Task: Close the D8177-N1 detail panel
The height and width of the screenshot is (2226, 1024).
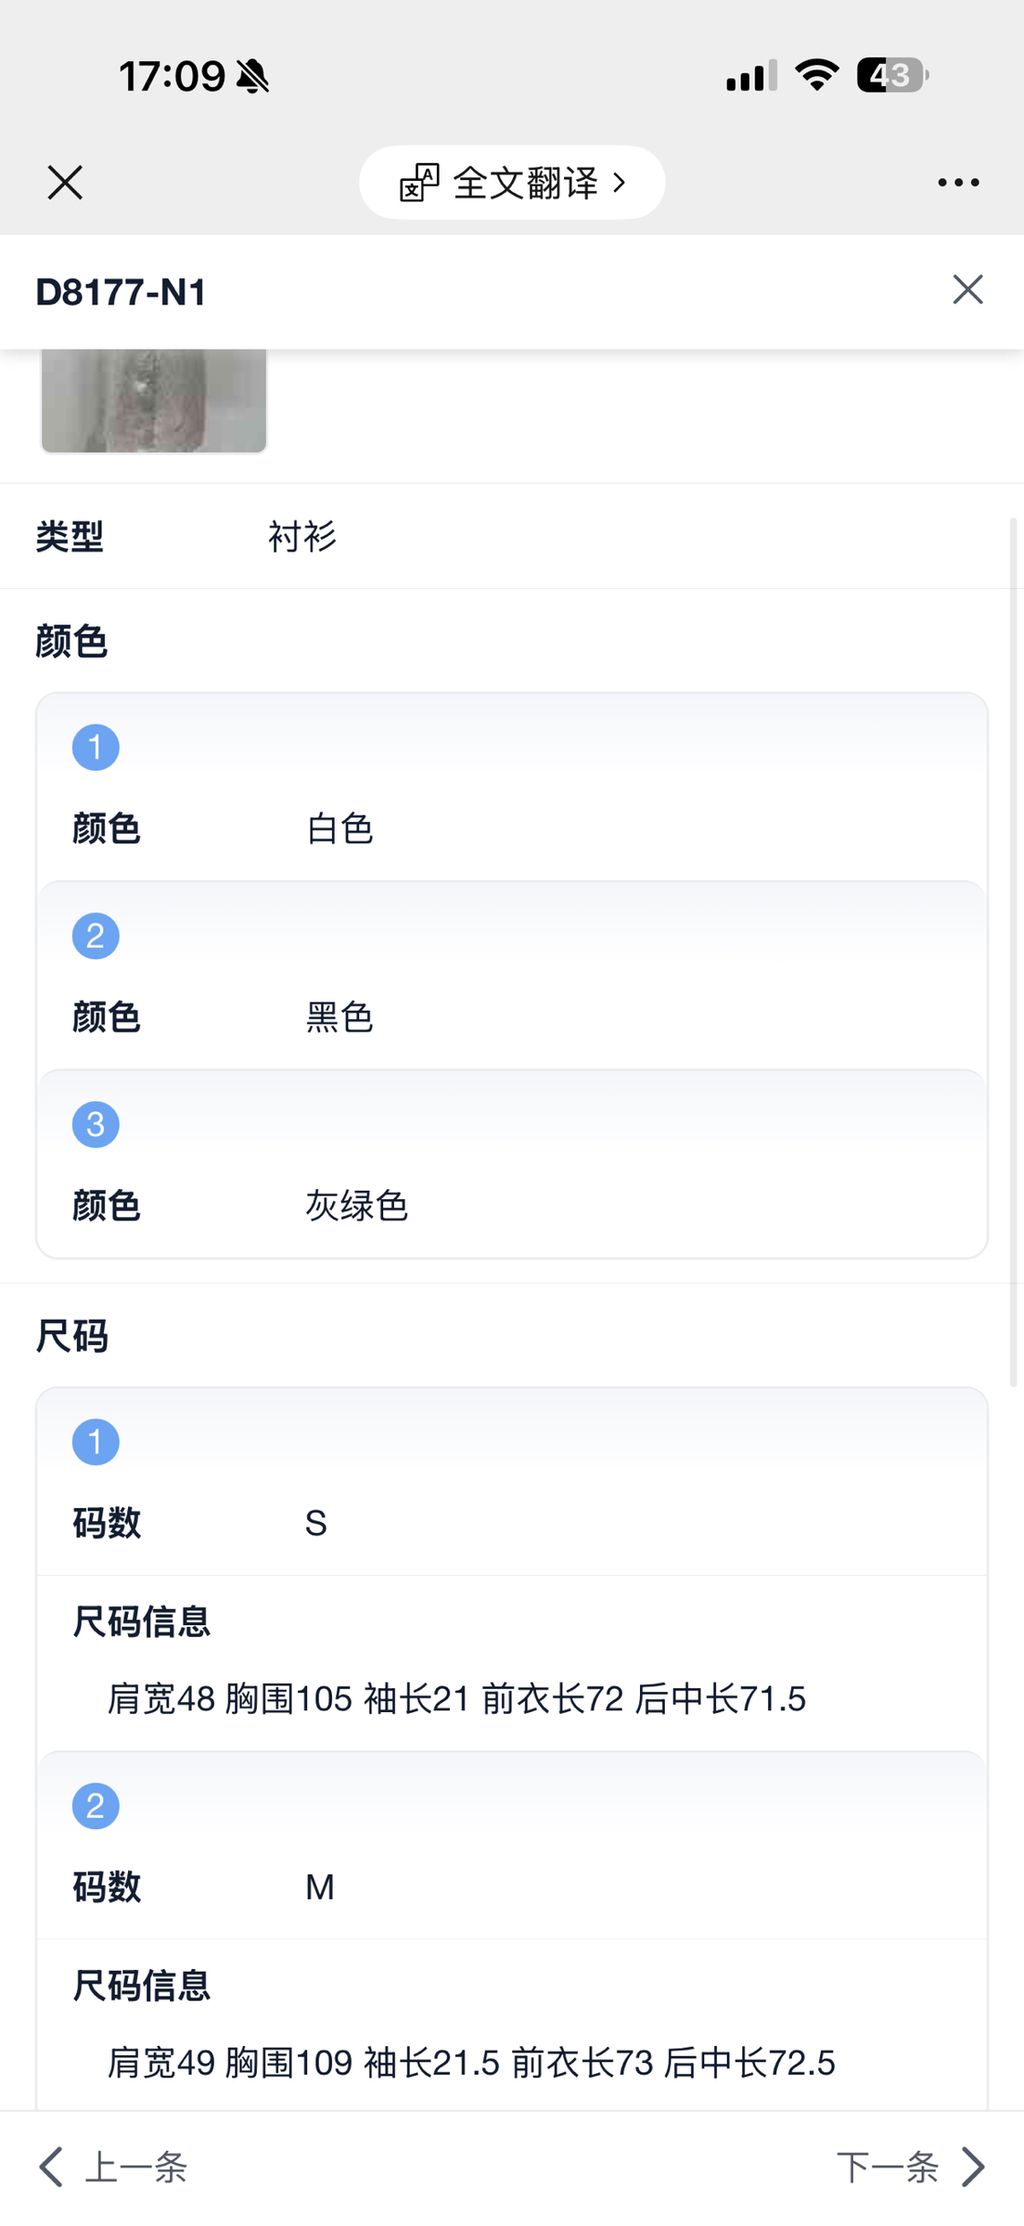Action: pyautogui.click(x=967, y=290)
